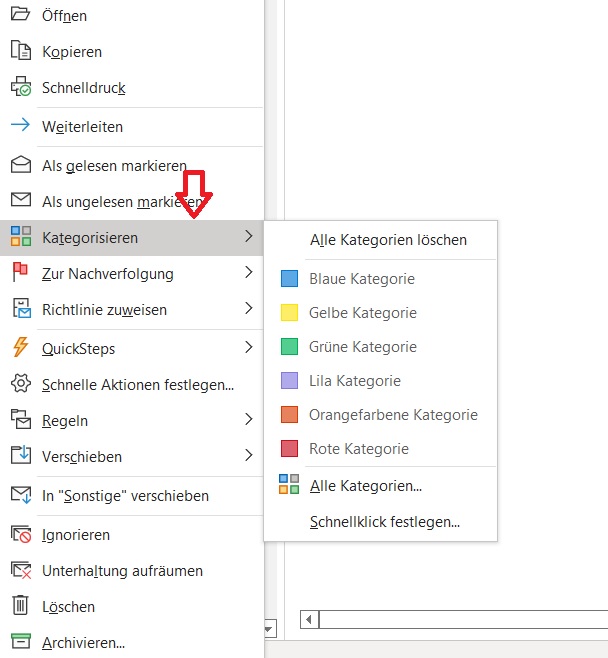
Task: Click the vertical scrollbar down arrow
Action: coord(269,629)
